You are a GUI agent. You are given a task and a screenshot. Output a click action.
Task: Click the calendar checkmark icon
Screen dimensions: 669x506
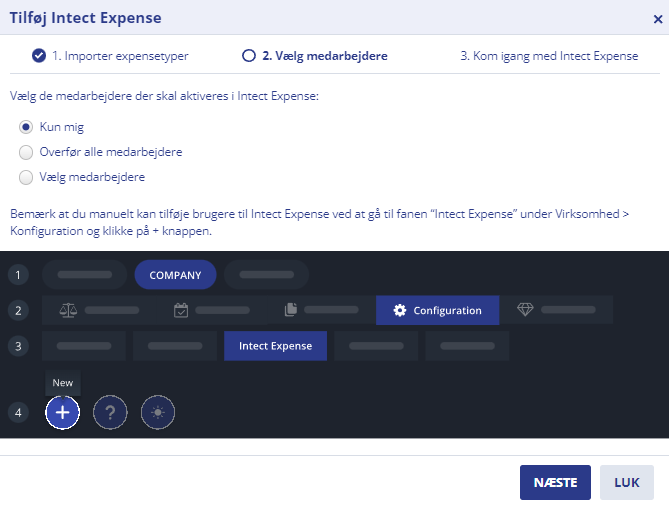(x=181, y=310)
